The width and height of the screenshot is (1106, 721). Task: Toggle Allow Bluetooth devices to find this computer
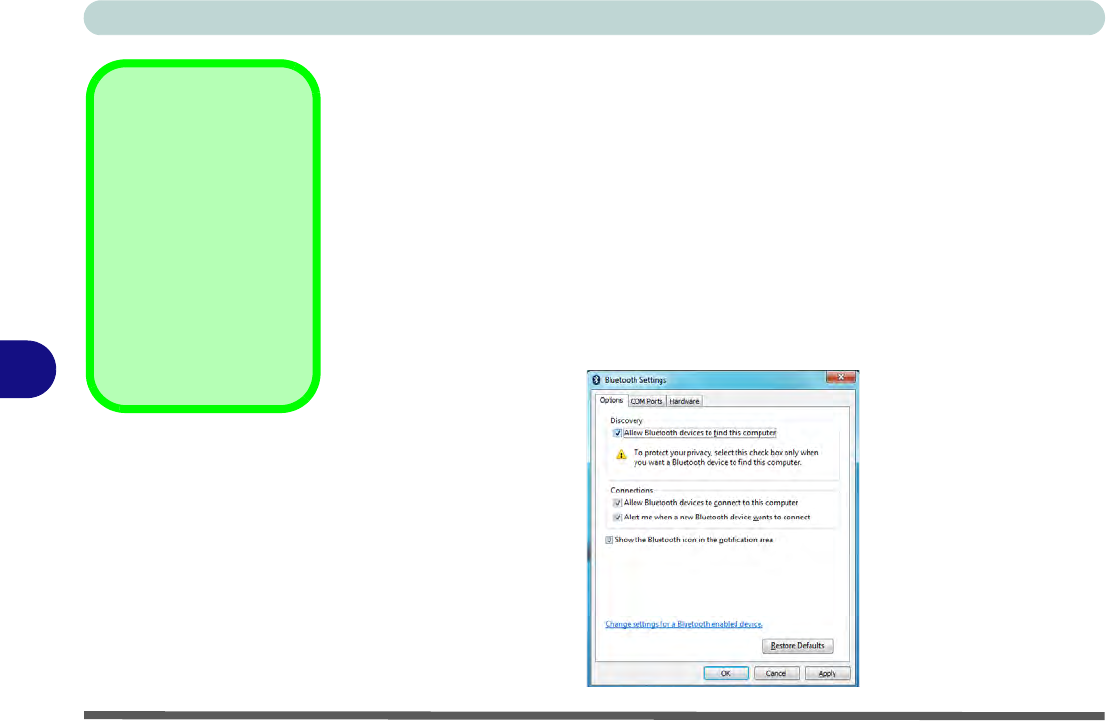617,433
